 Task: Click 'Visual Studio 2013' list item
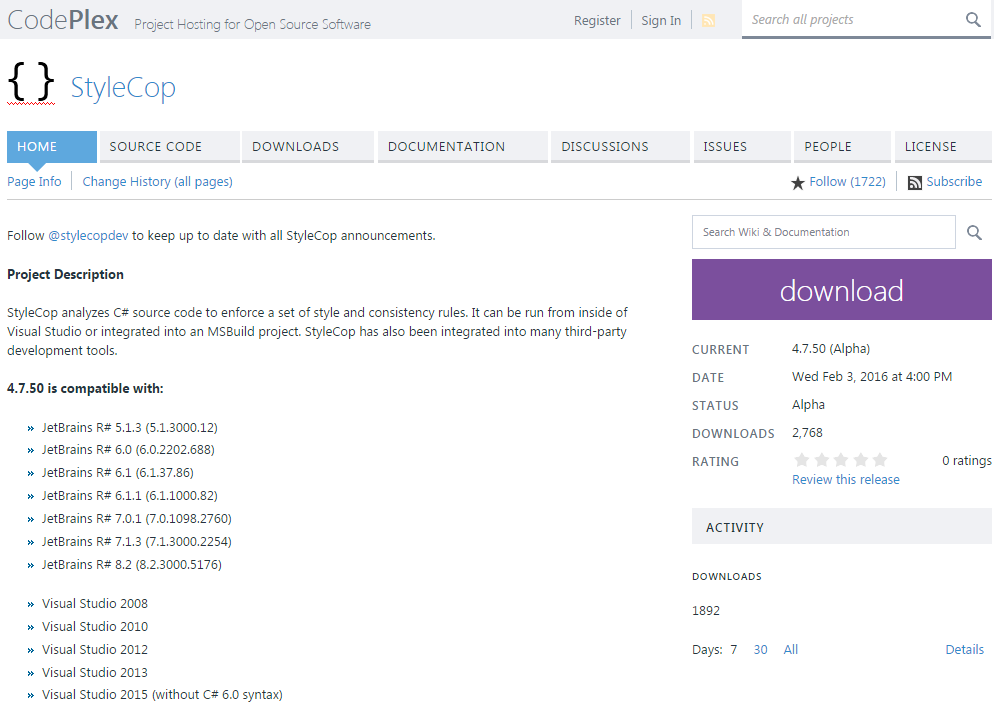95,672
